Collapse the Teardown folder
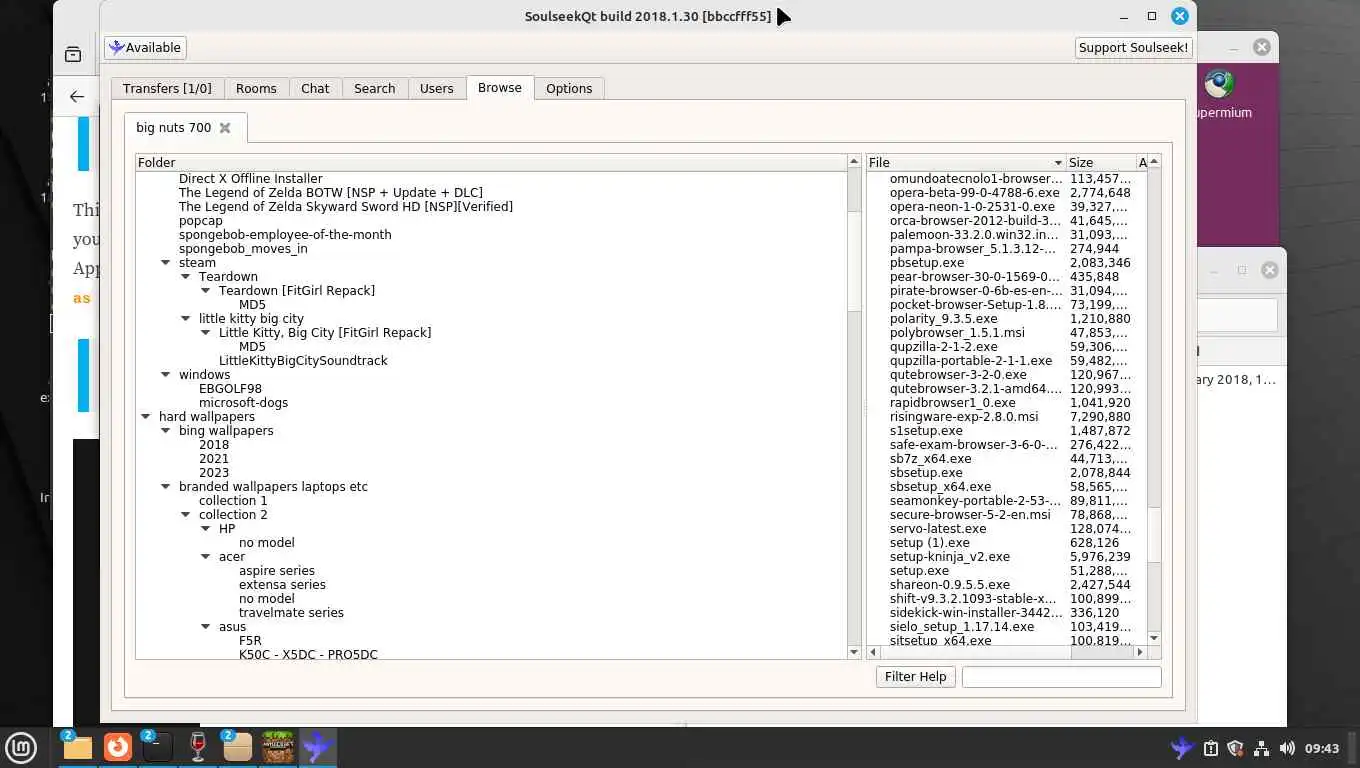Screen dimensions: 1360x768 [186, 277]
